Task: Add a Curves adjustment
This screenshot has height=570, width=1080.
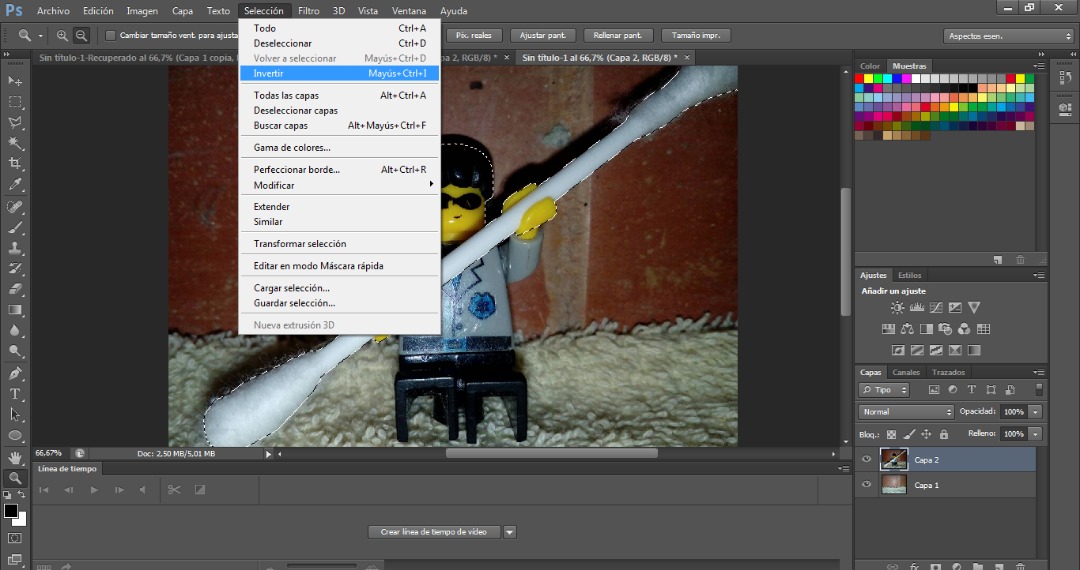Action: pyautogui.click(x=936, y=308)
